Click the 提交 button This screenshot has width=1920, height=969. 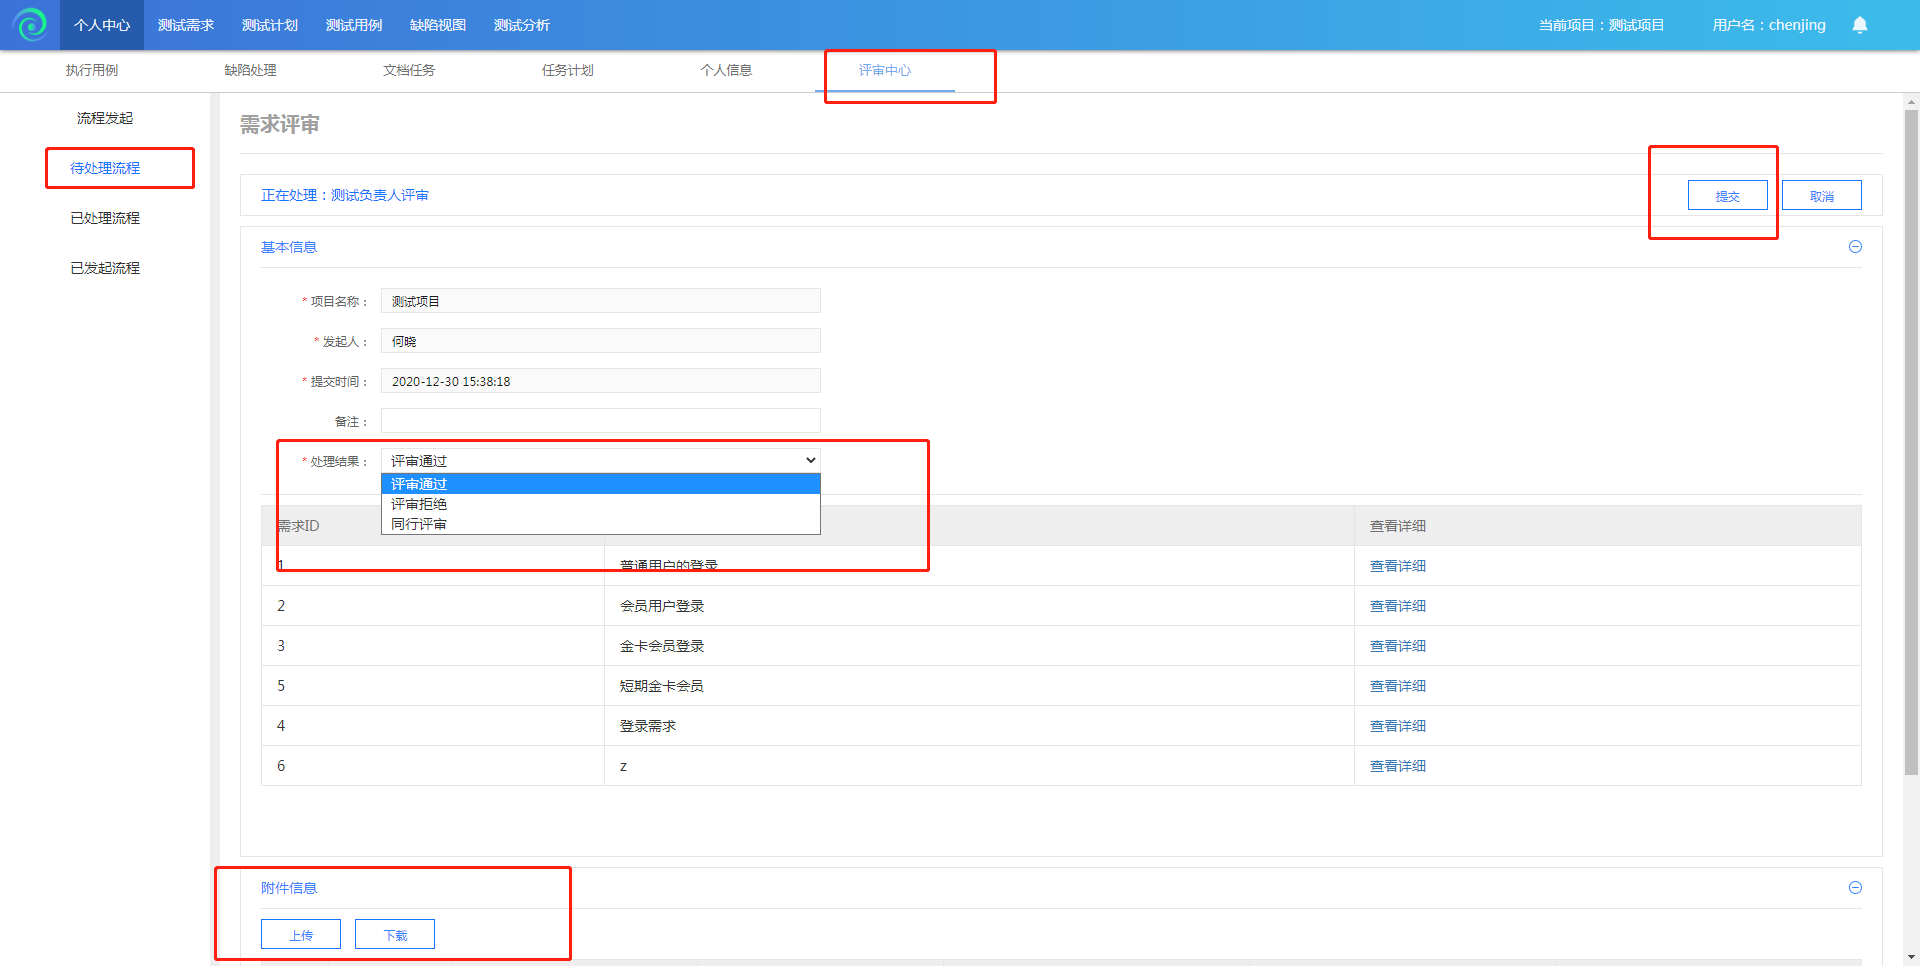point(1727,196)
